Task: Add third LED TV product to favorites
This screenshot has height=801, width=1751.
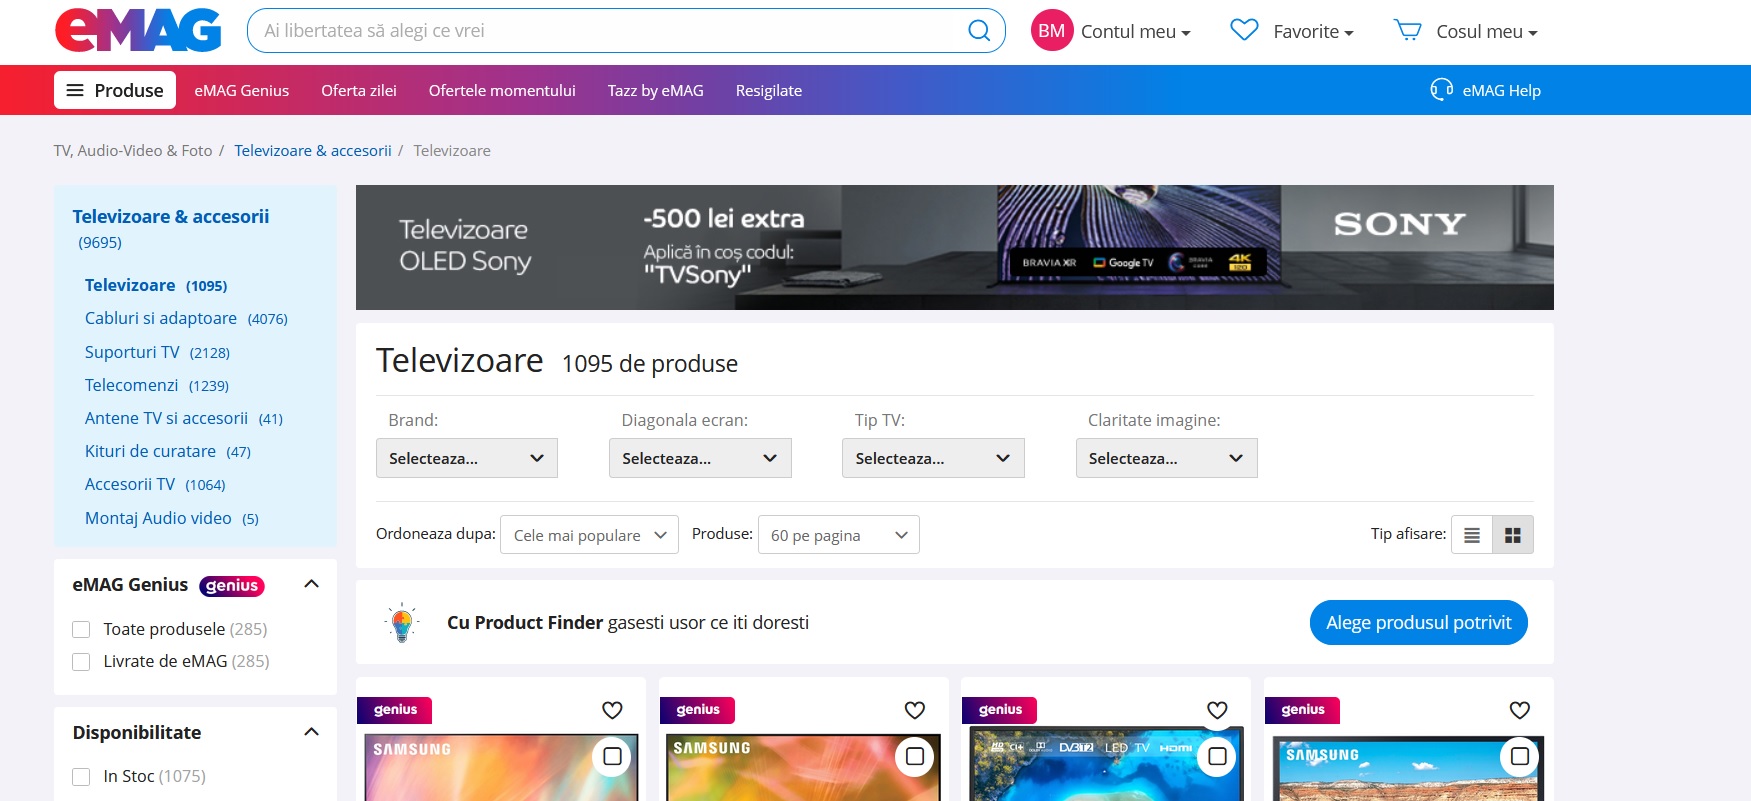Action: (1217, 710)
